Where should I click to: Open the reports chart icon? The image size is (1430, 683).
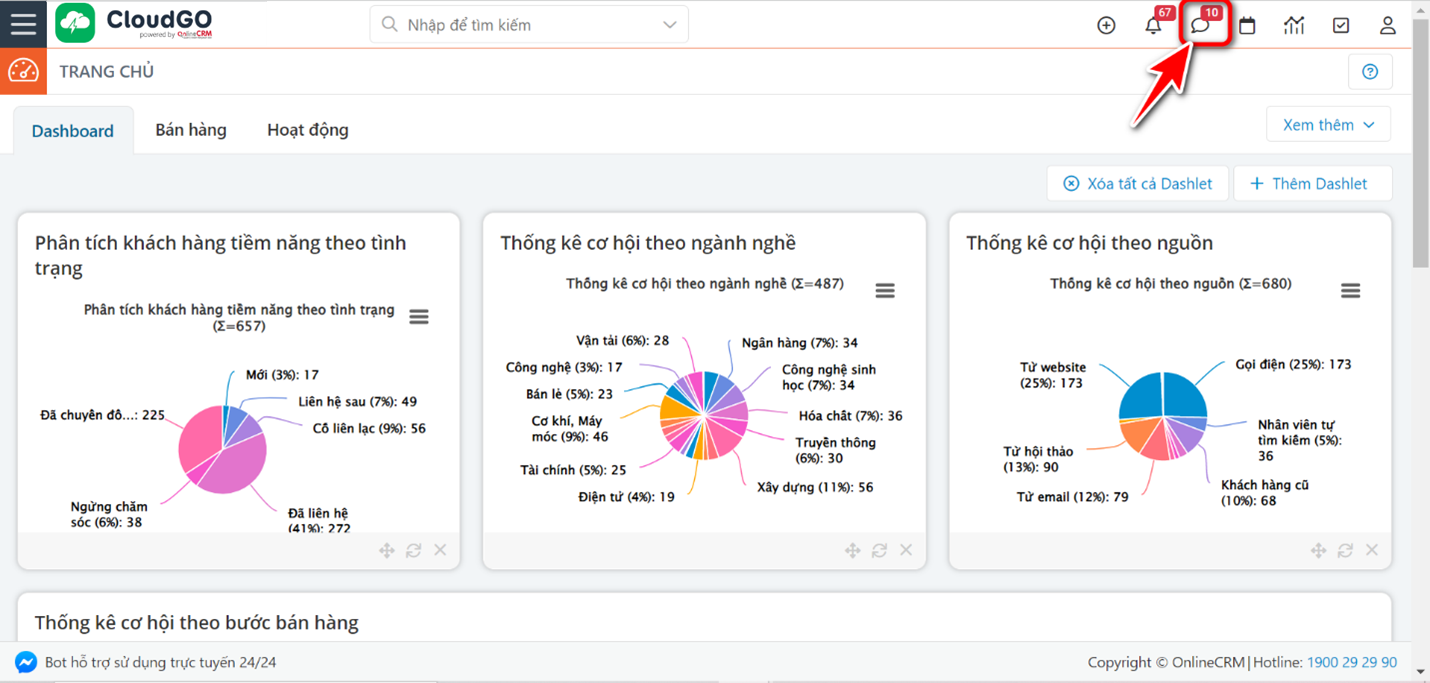coord(1294,26)
